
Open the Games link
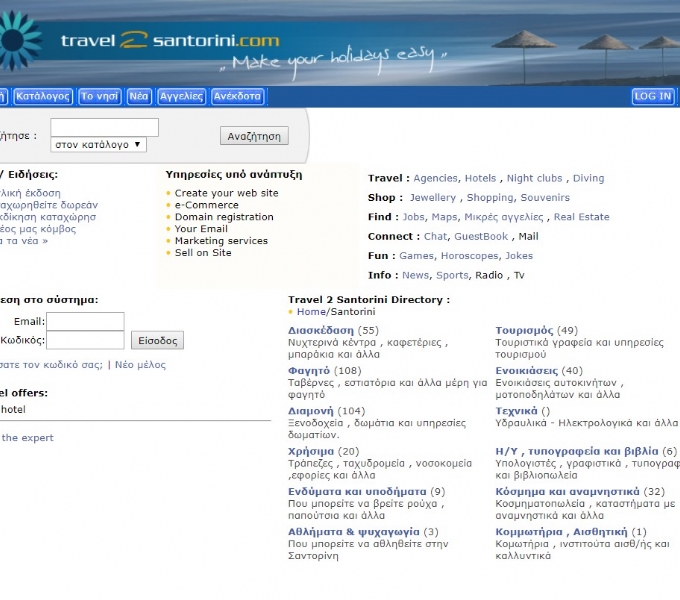coord(416,256)
